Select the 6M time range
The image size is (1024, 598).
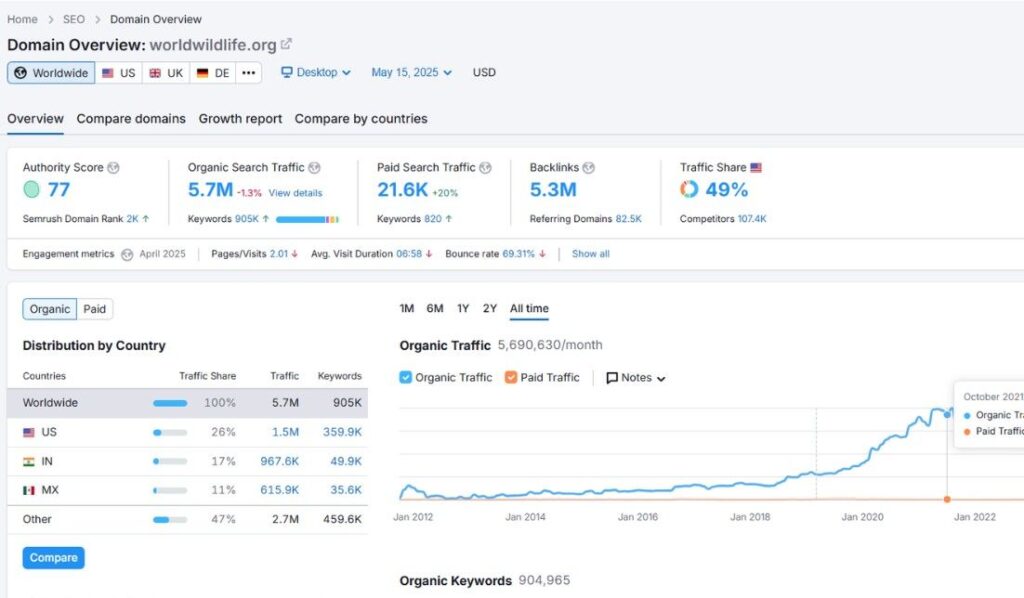tap(435, 308)
